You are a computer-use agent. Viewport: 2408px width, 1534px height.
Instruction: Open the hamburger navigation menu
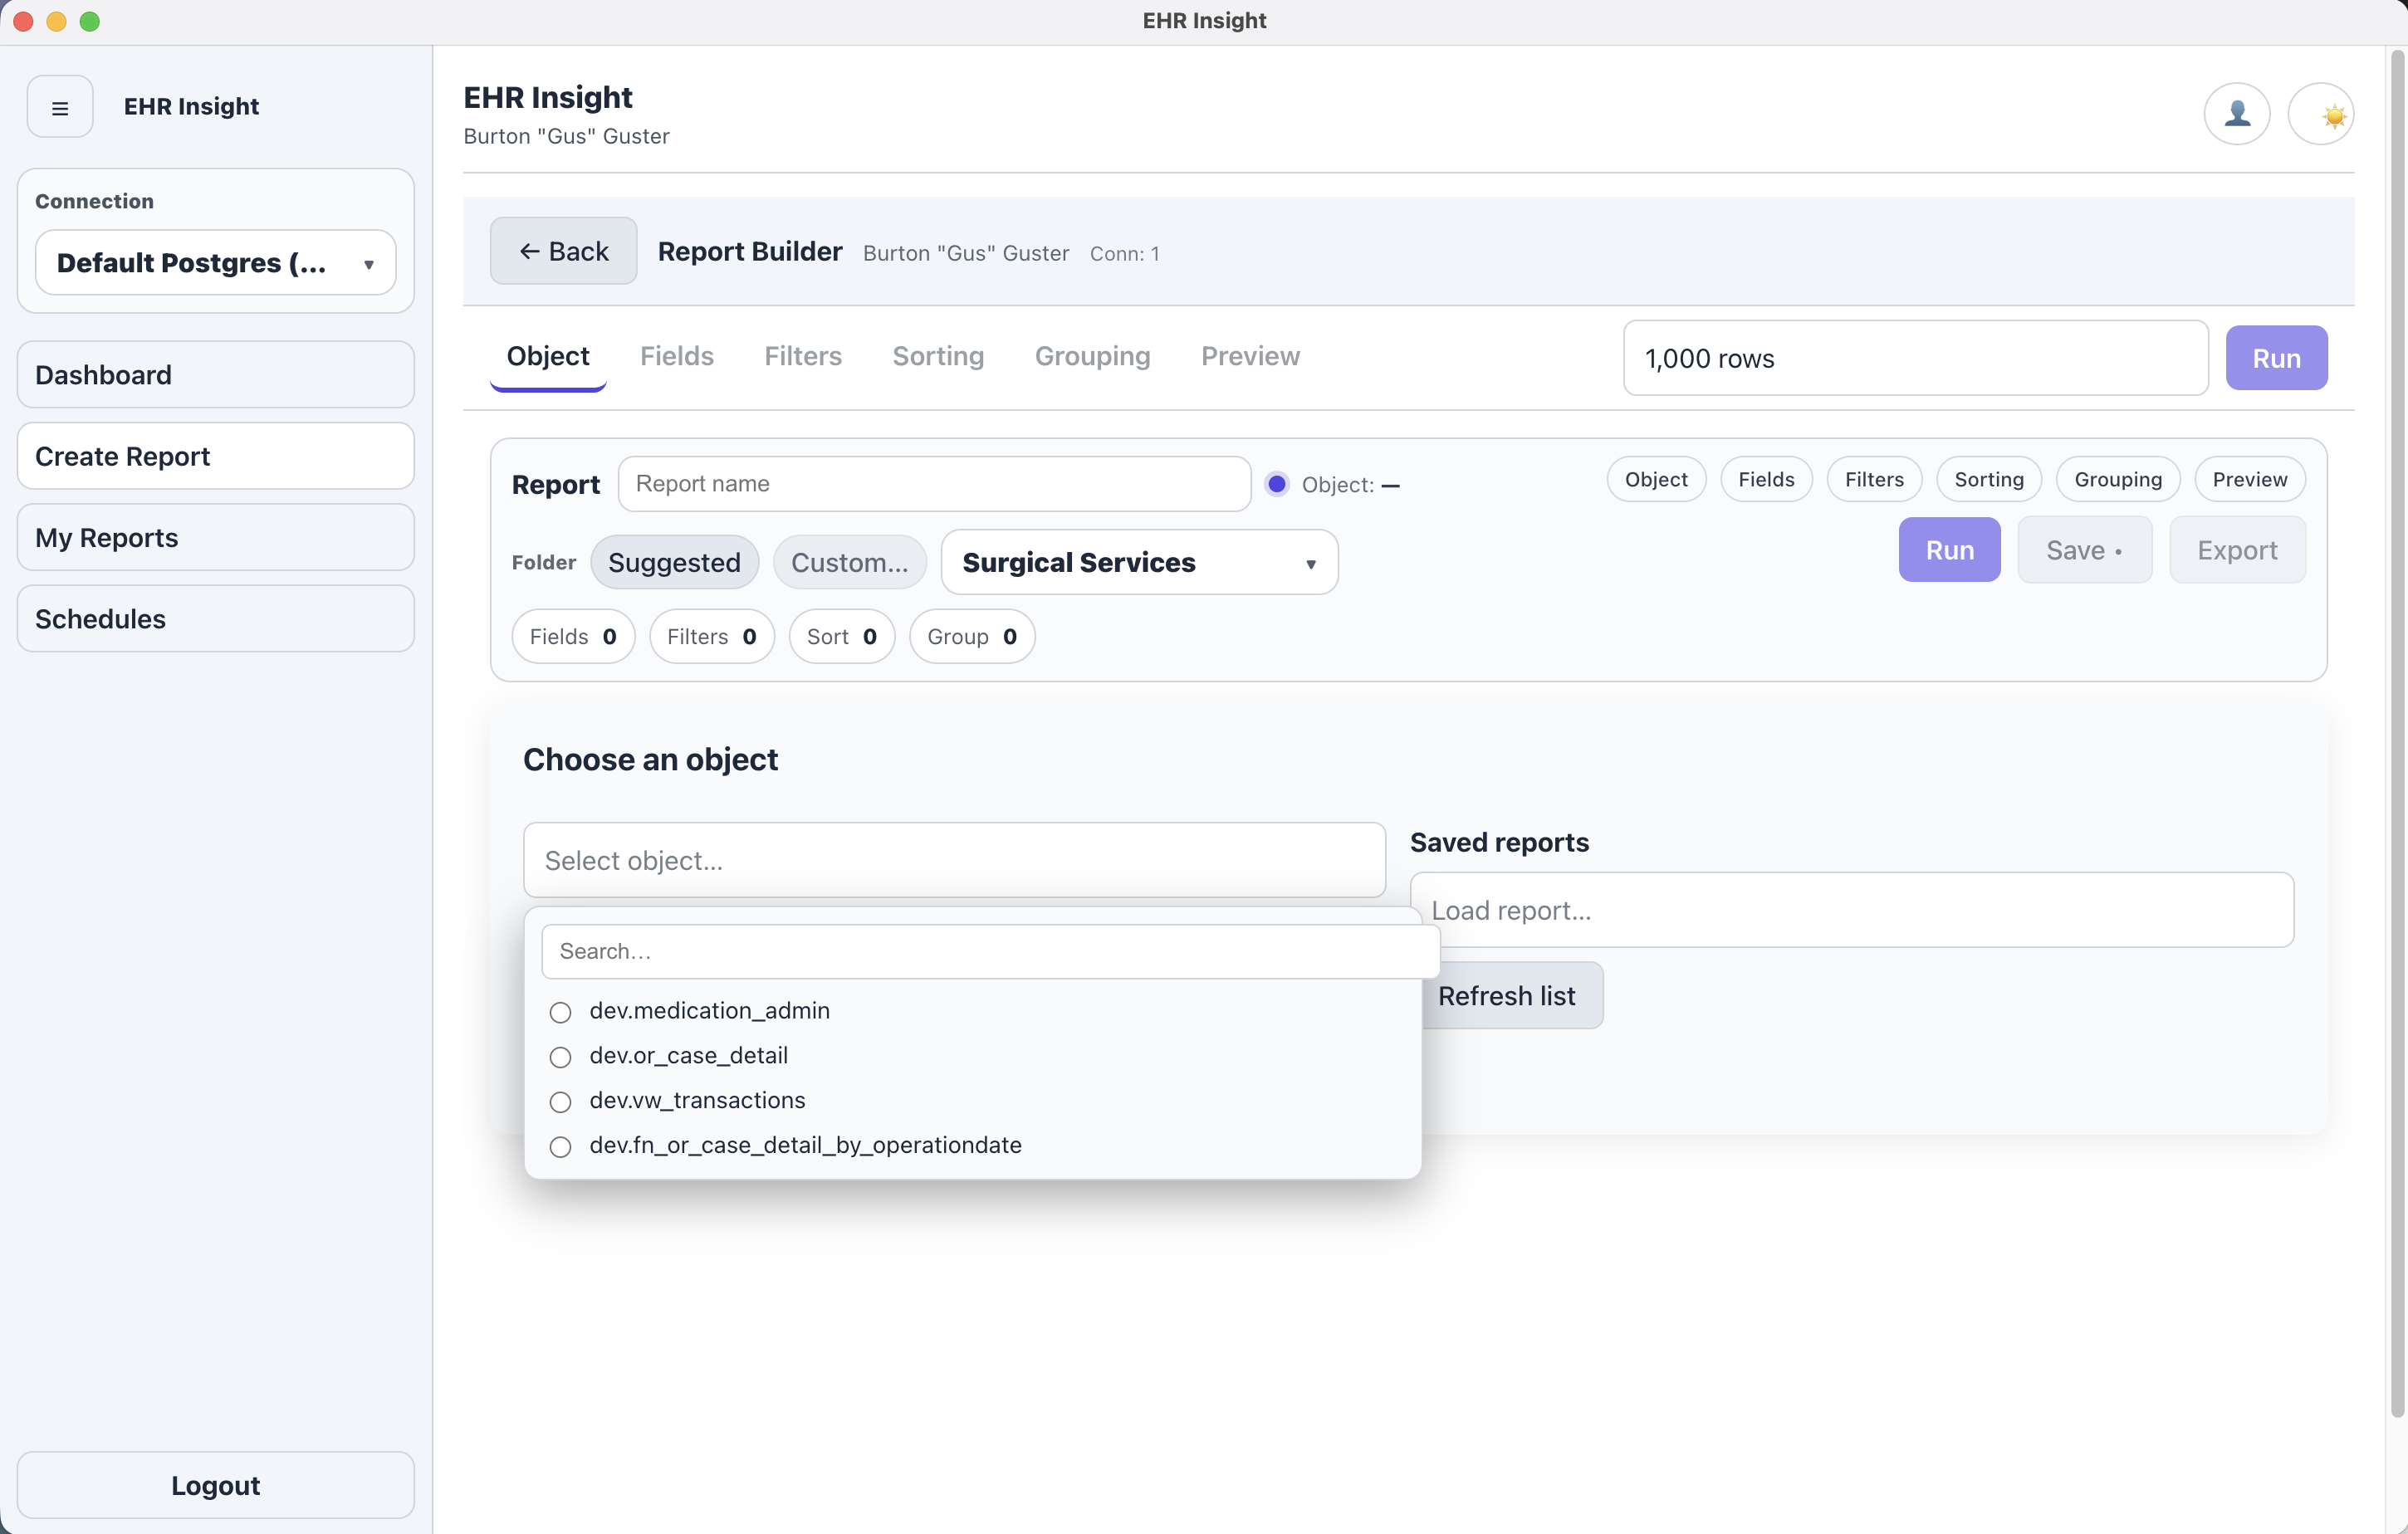pos(59,106)
